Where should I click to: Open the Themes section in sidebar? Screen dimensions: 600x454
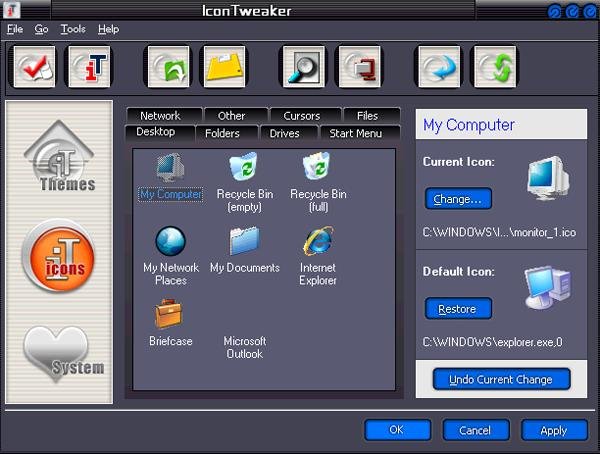click(60, 156)
